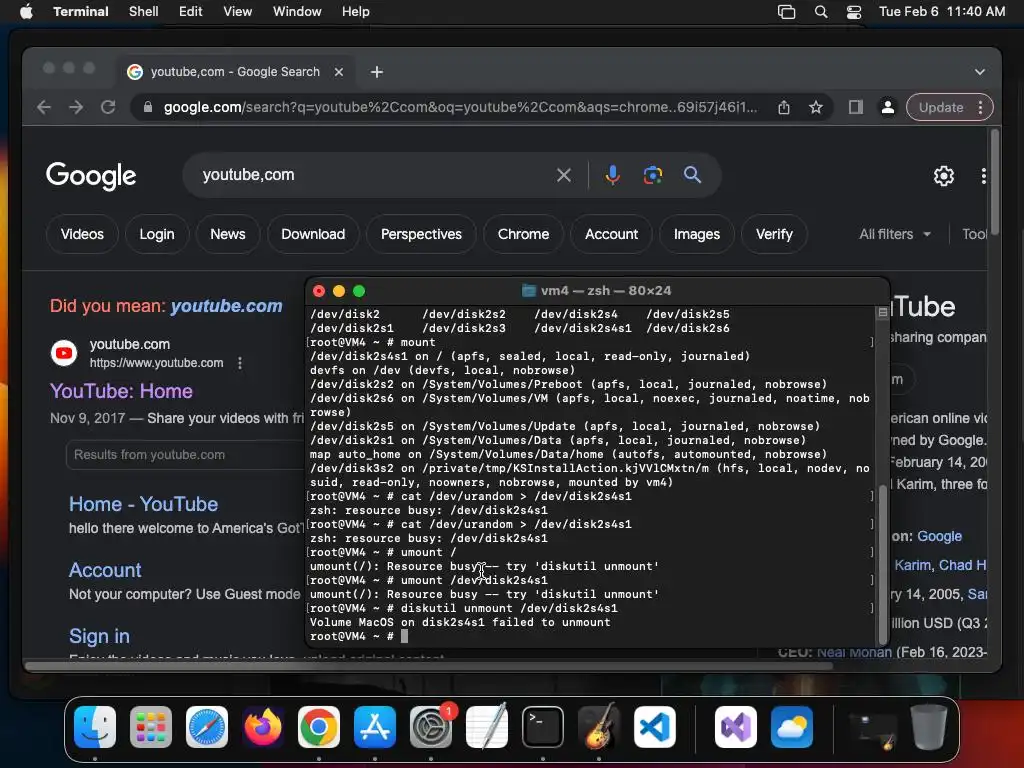Open Finder from the Dock

[x=95, y=727]
